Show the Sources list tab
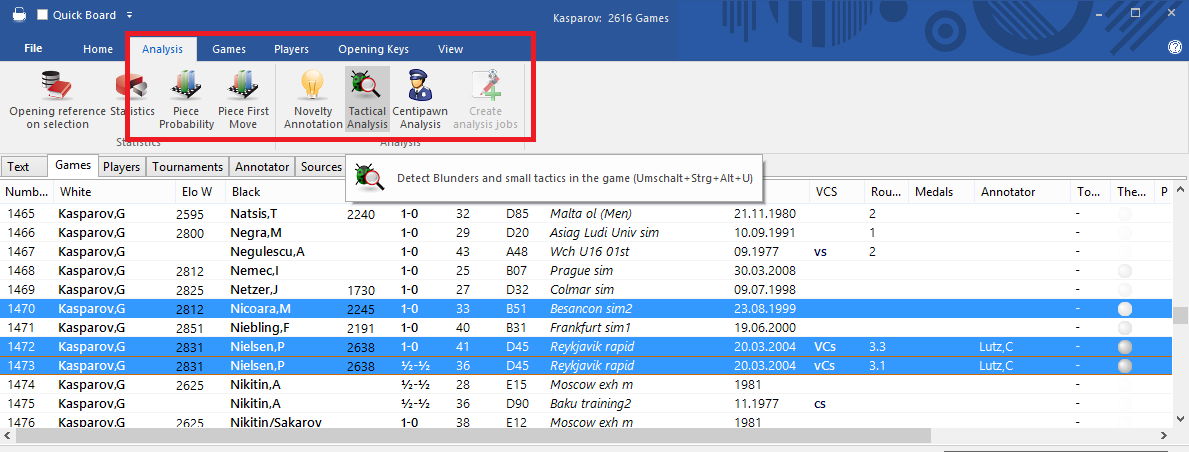Image resolution: width=1189 pixels, height=452 pixels. click(x=321, y=167)
